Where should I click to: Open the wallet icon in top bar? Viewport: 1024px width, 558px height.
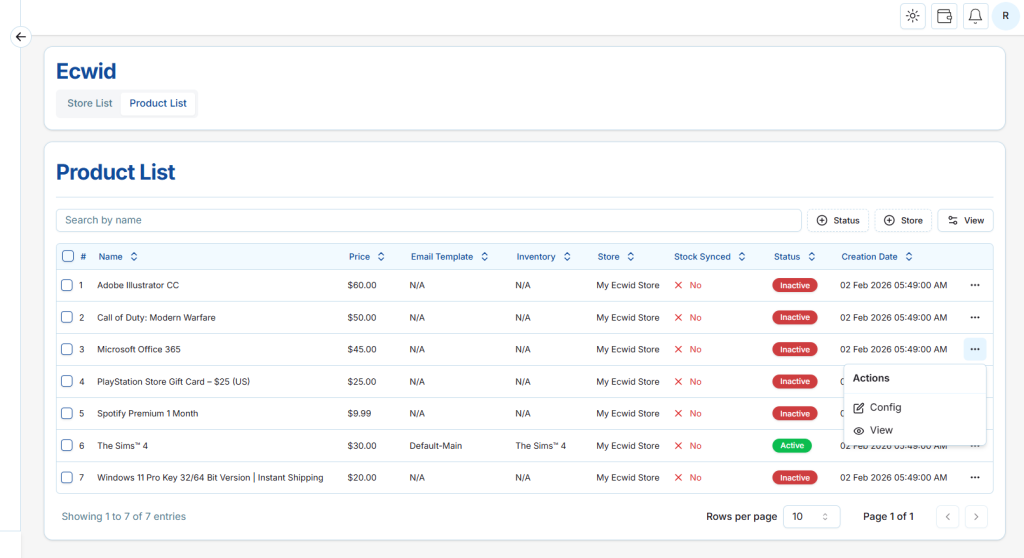click(x=944, y=16)
